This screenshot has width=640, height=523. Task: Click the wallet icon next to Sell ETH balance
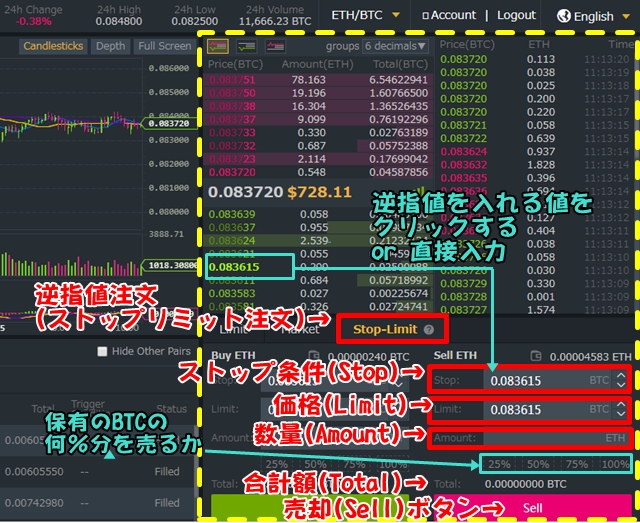pyautogui.click(x=536, y=356)
